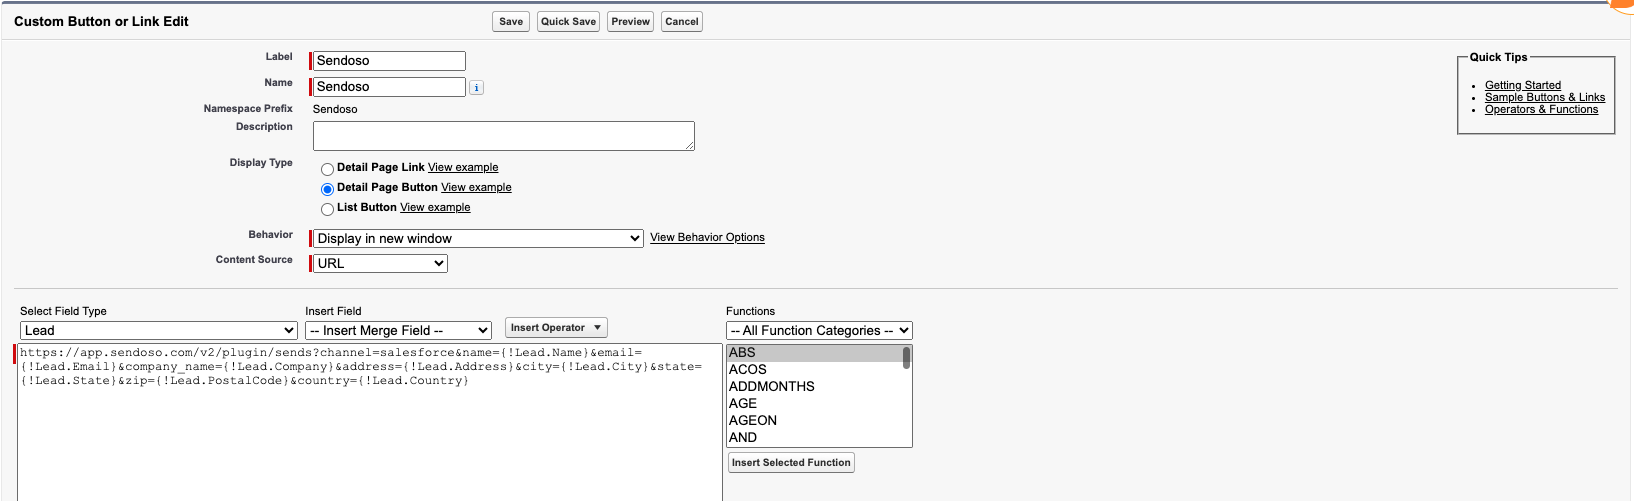This screenshot has width=1634, height=501.
Task: Open the Getting Started quick tip
Action: point(1523,85)
